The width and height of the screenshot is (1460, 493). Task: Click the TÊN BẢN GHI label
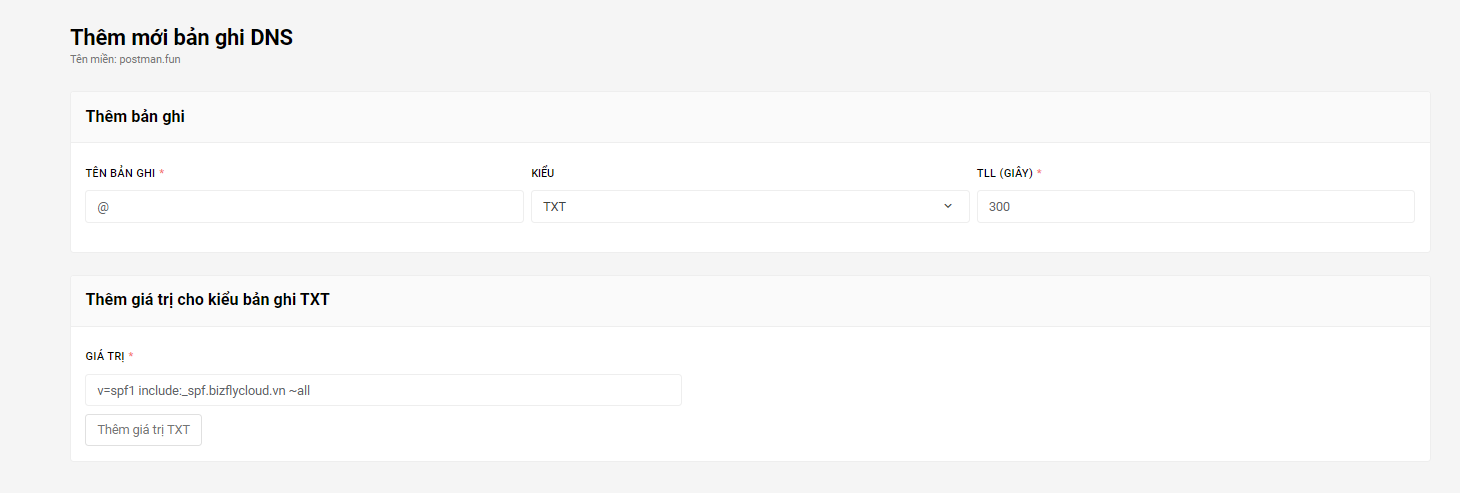tap(120, 173)
